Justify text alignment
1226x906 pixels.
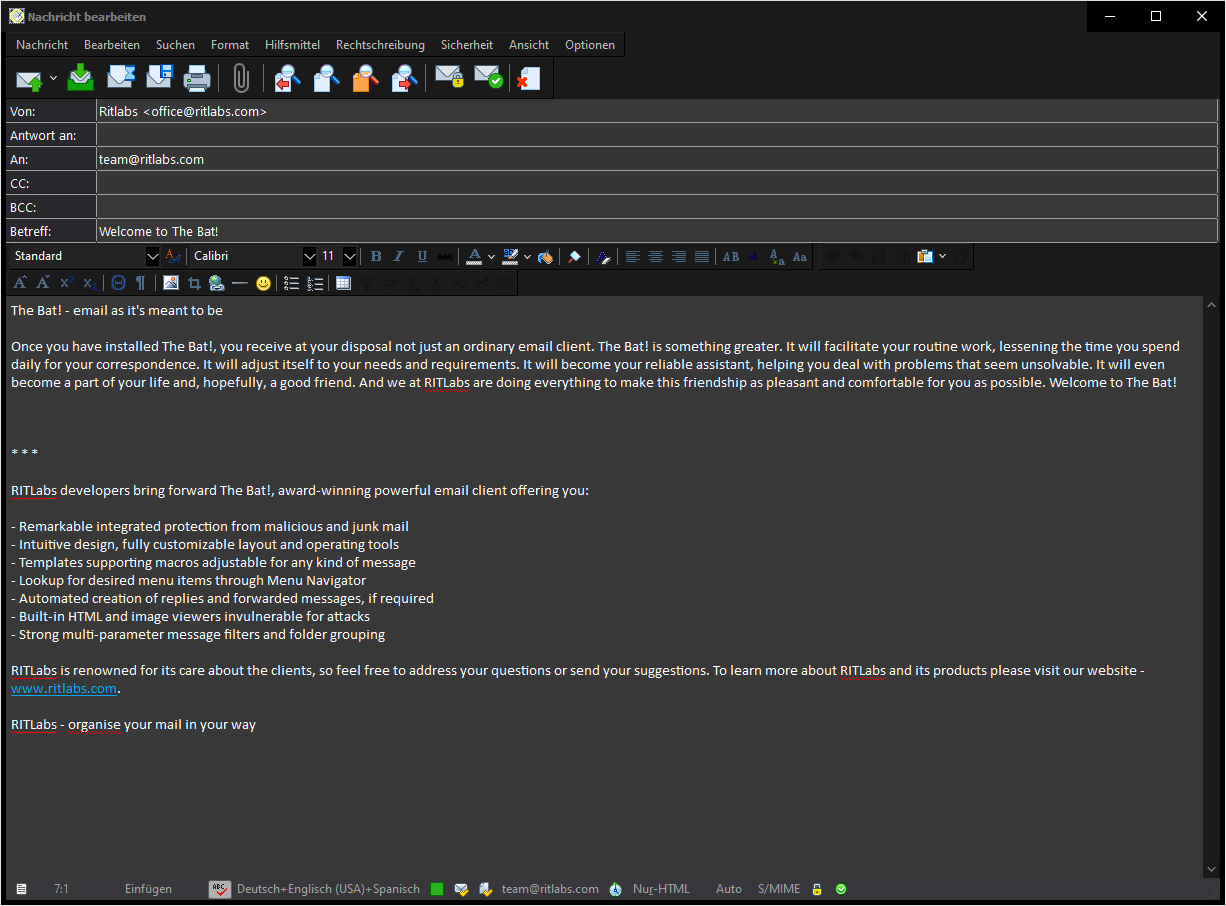click(x=701, y=256)
